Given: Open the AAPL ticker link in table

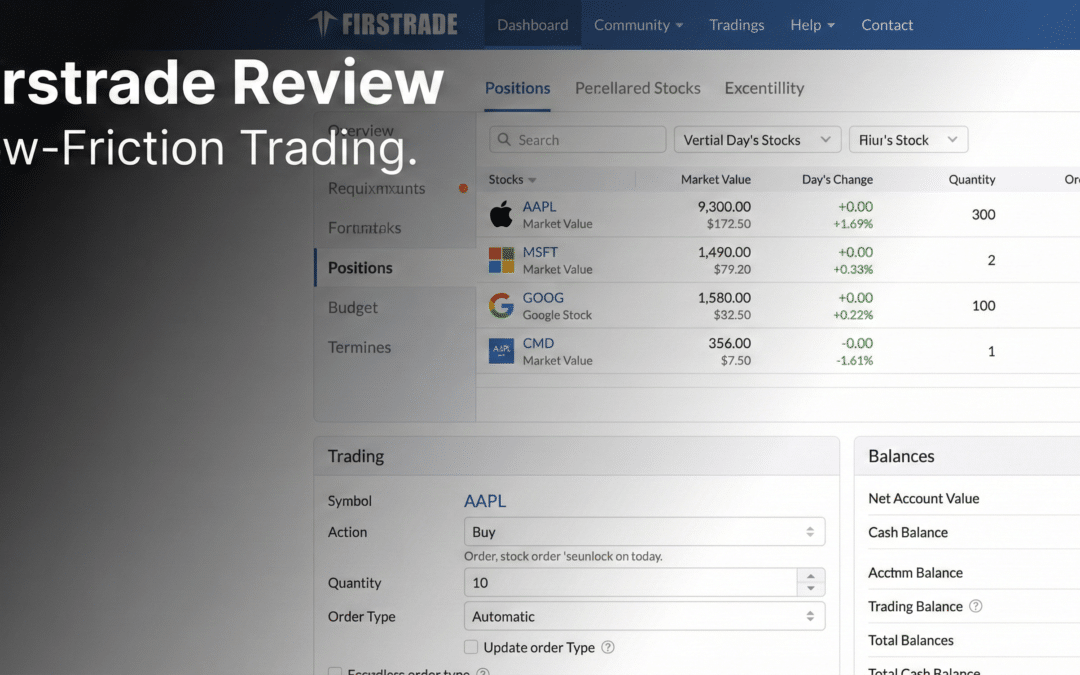Looking at the screenshot, I should click(x=539, y=207).
